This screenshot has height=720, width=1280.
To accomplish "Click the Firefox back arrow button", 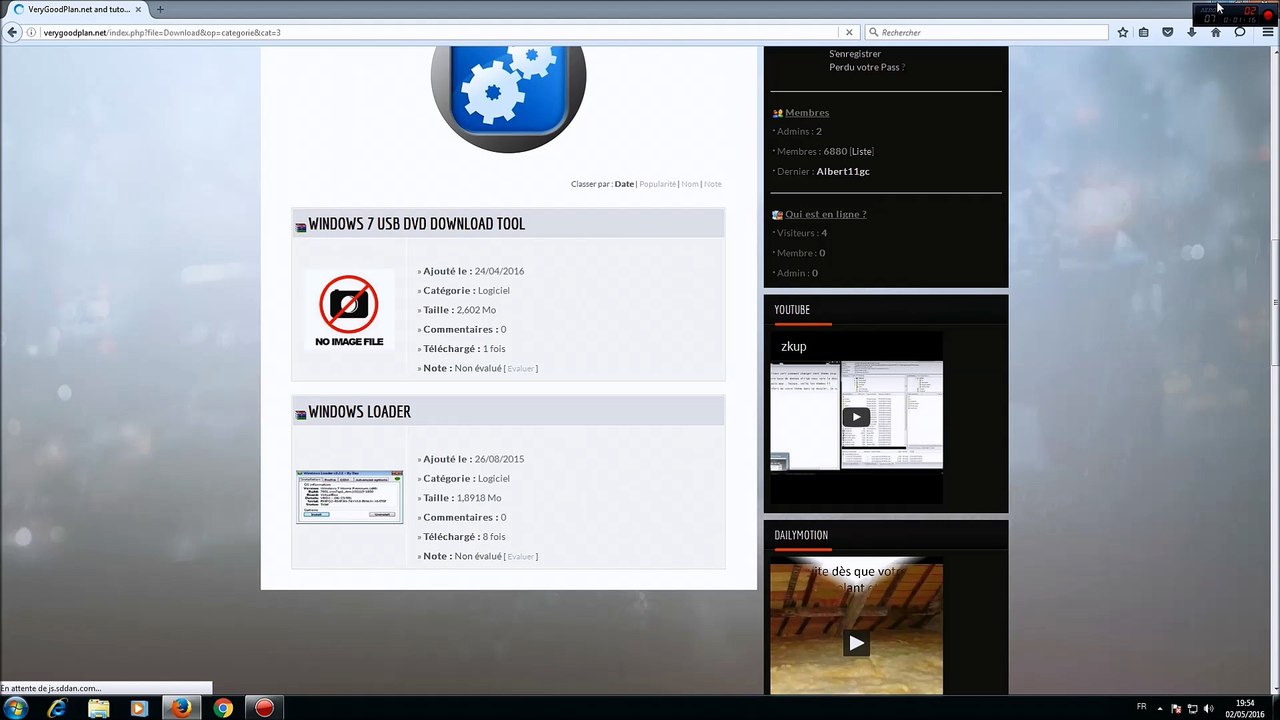I will [x=12, y=32].
